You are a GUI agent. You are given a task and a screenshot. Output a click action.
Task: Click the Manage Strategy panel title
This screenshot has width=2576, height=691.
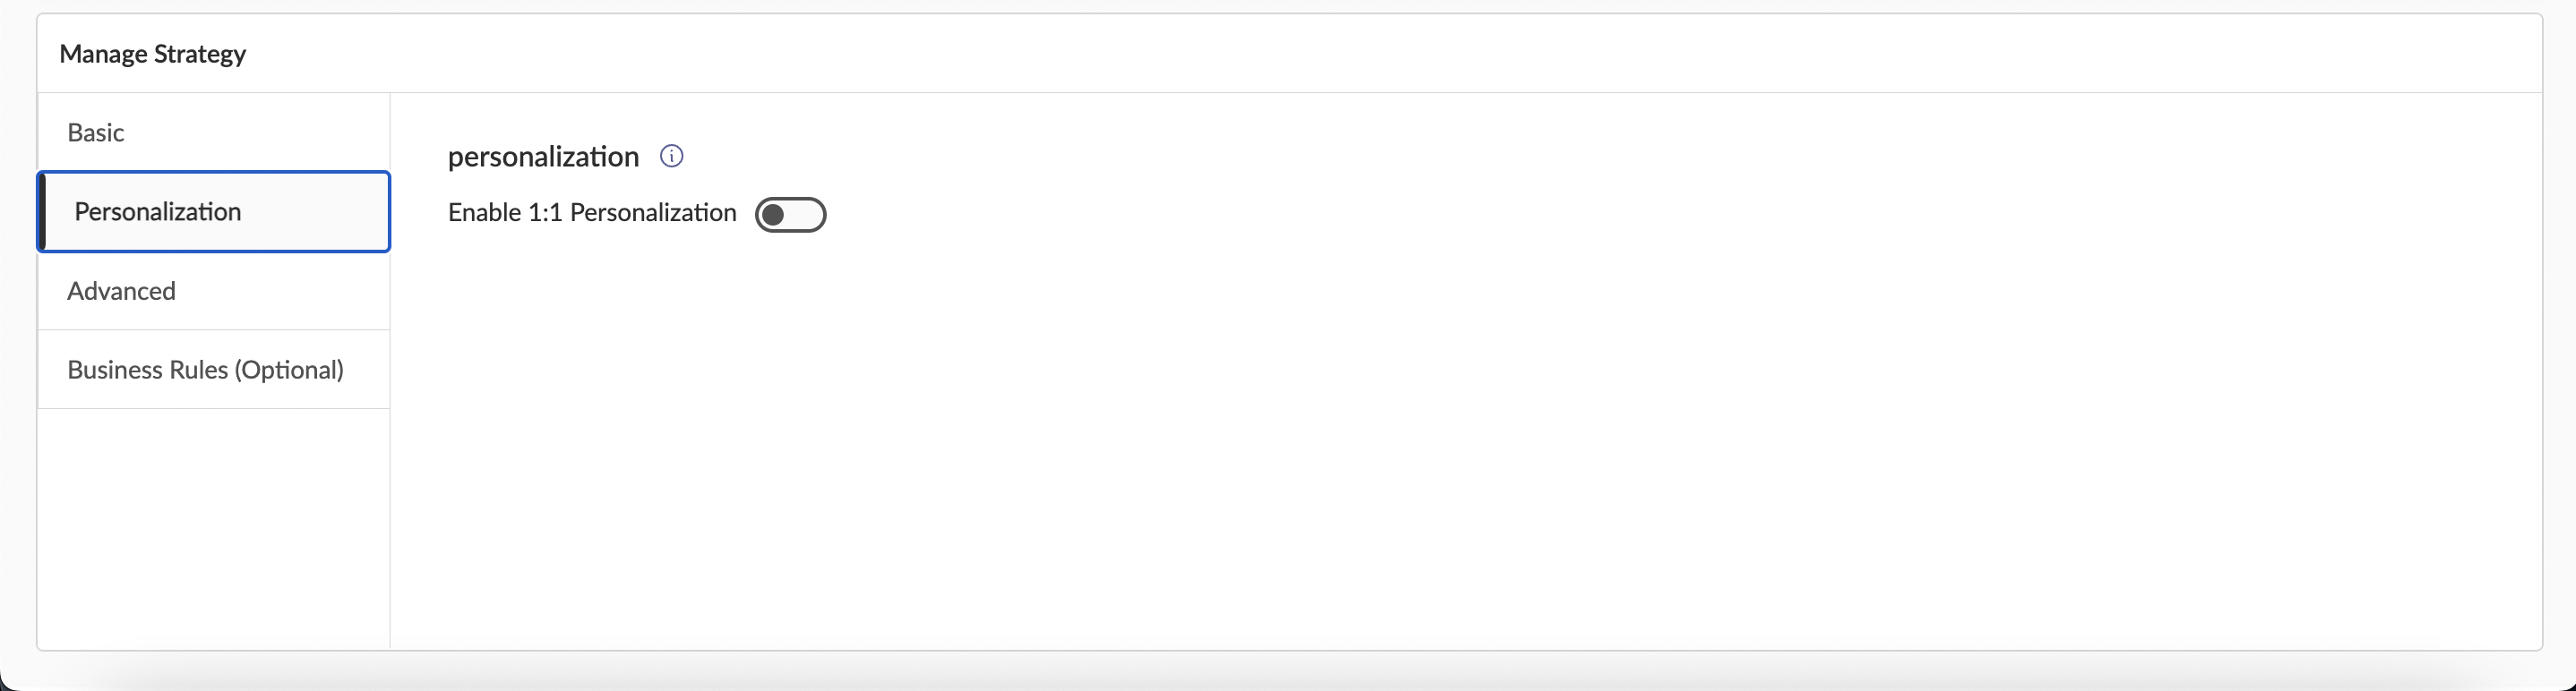point(153,54)
